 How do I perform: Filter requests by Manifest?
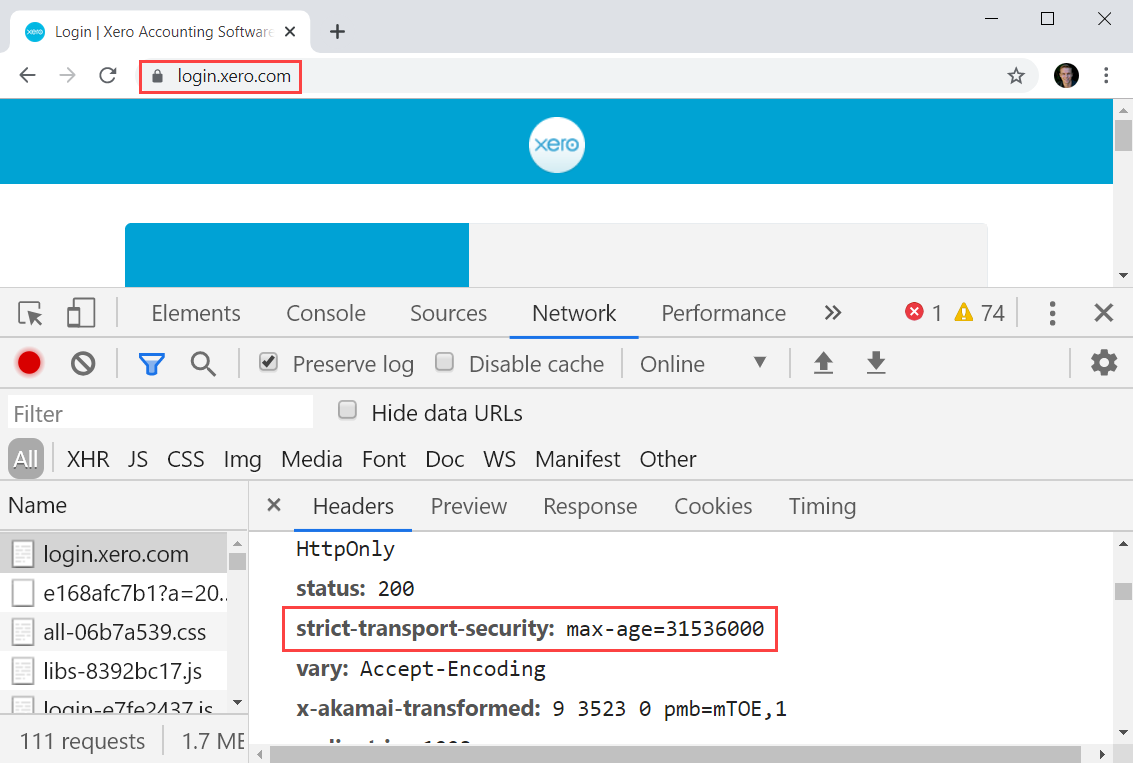click(x=577, y=460)
